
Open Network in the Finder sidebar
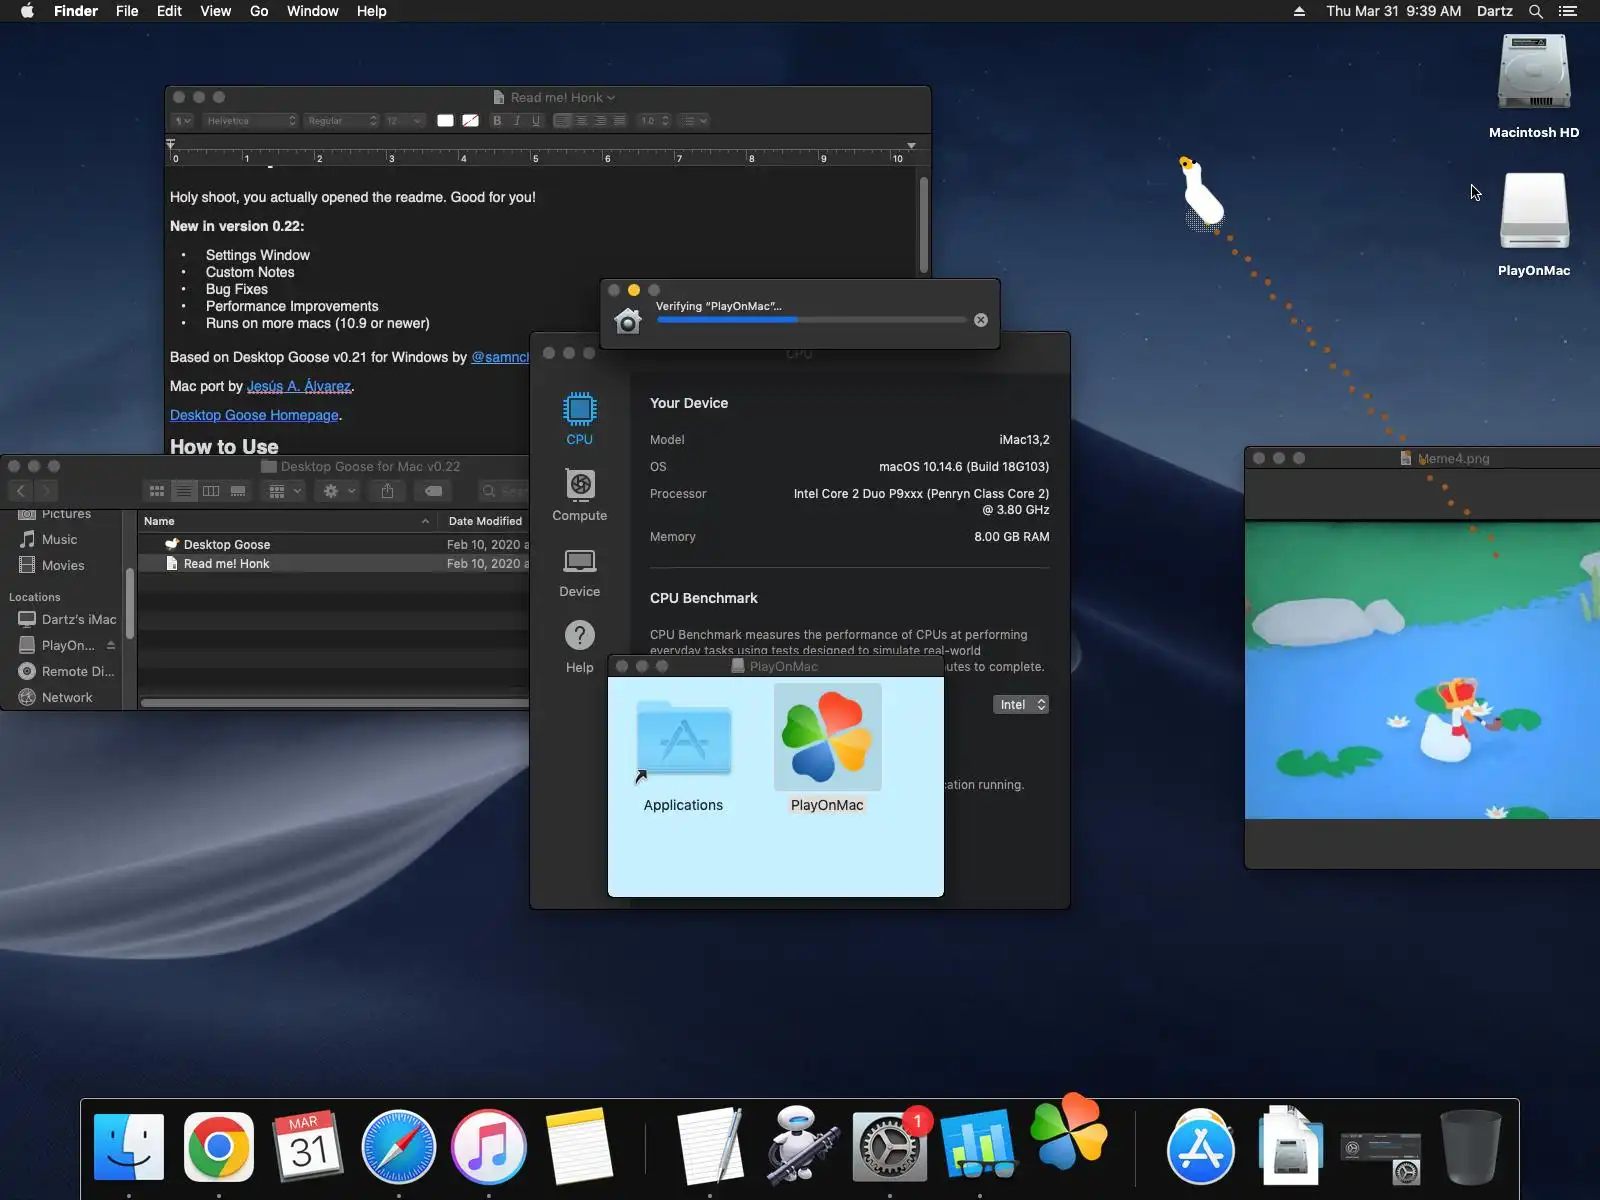(x=67, y=697)
